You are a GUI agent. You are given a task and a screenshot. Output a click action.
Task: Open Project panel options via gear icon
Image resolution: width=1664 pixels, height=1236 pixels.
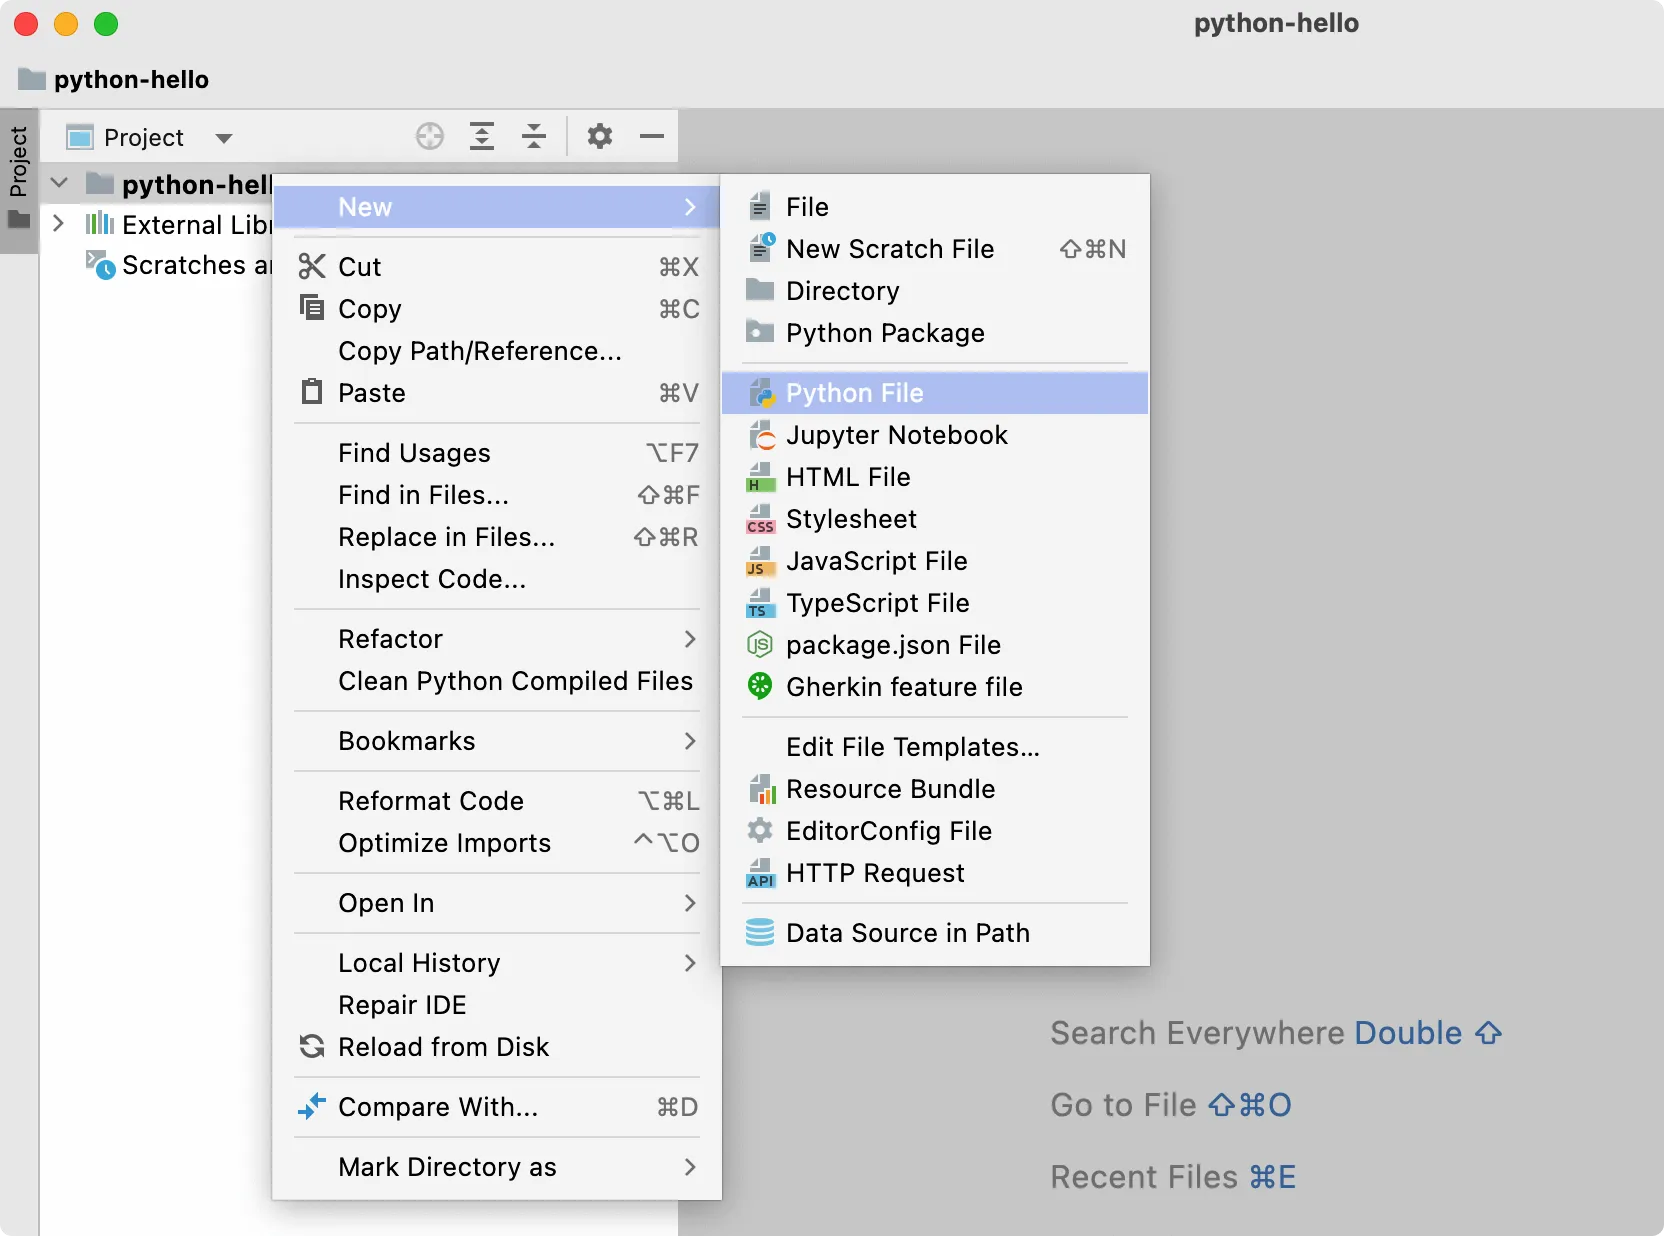coord(600,136)
